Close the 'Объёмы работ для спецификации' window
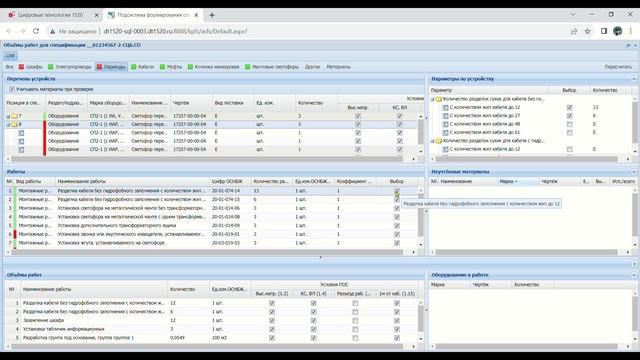This screenshot has height=360, width=640. tap(635, 45)
